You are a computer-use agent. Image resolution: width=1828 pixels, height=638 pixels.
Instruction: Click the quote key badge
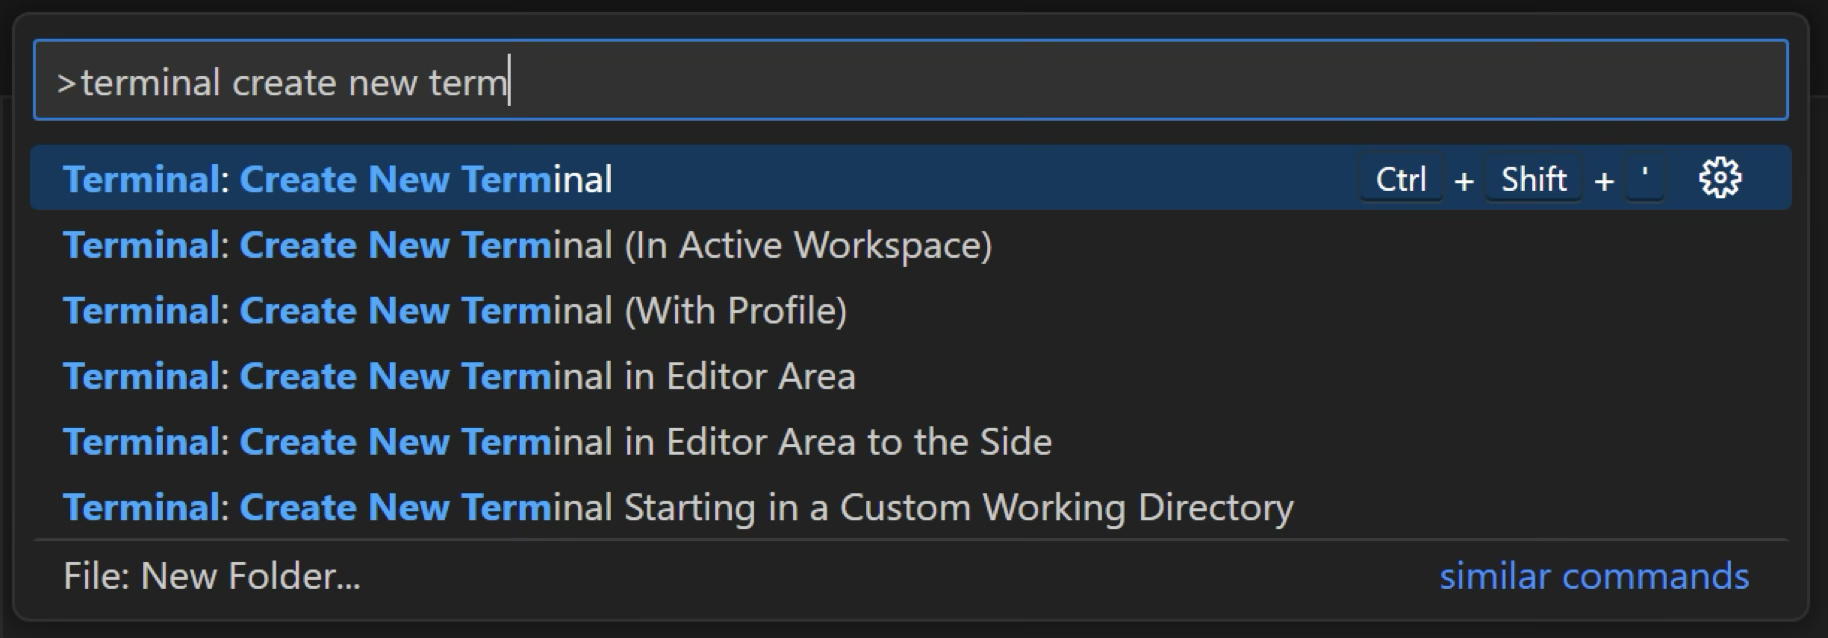[1643, 178]
